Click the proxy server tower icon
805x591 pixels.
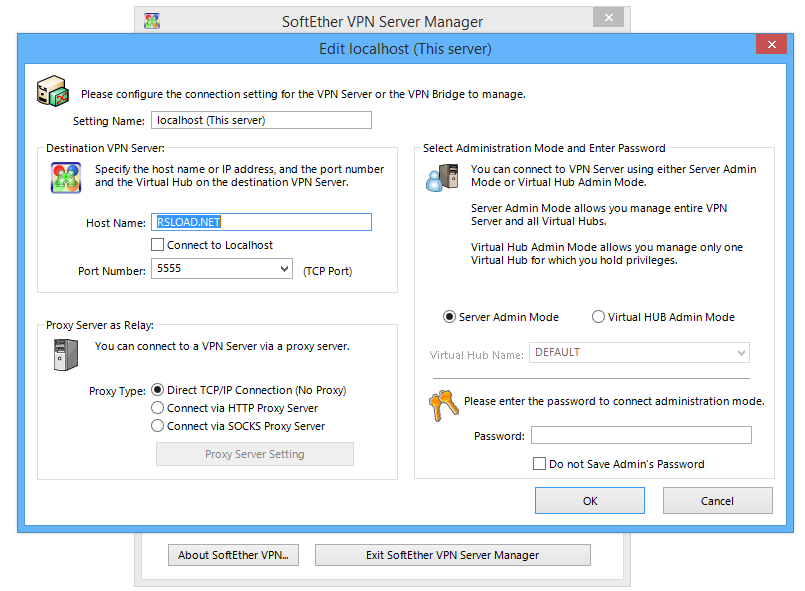click(x=66, y=354)
